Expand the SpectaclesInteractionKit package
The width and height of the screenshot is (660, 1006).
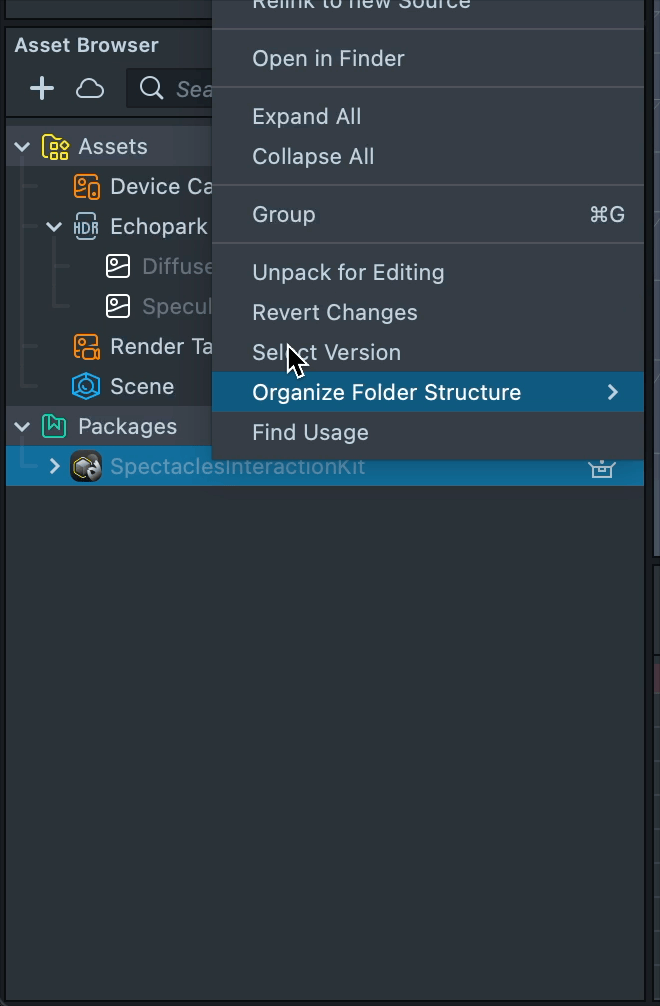[x=55, y=467]
